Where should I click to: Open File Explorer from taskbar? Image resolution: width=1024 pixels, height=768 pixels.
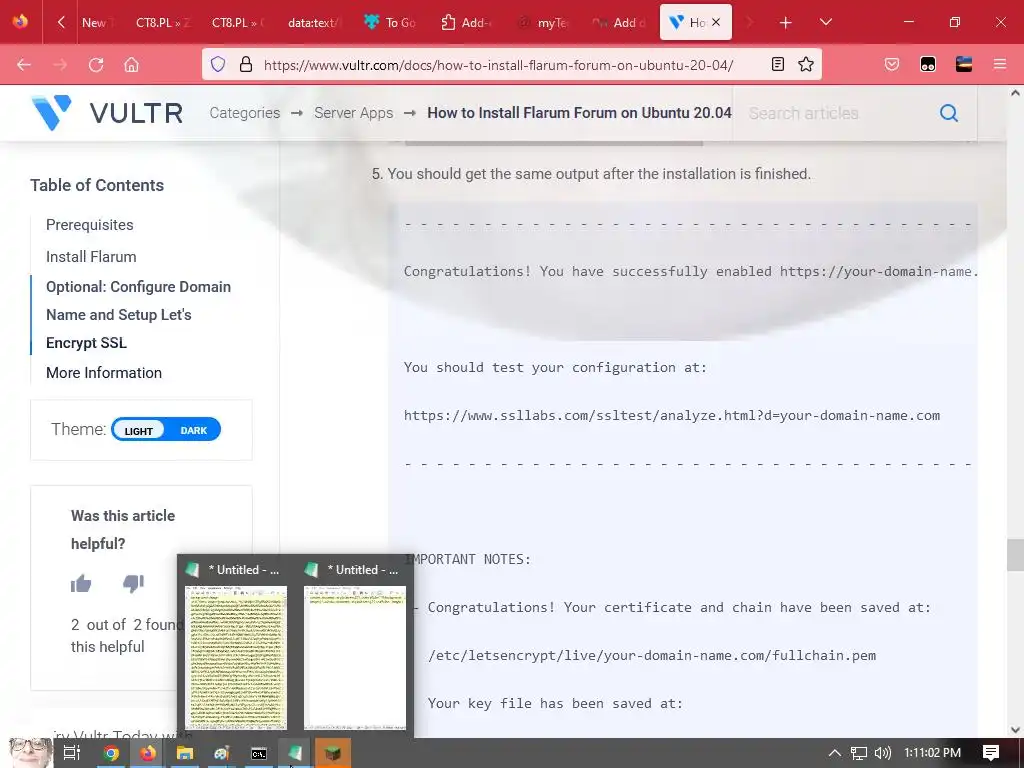click(185, 753)
